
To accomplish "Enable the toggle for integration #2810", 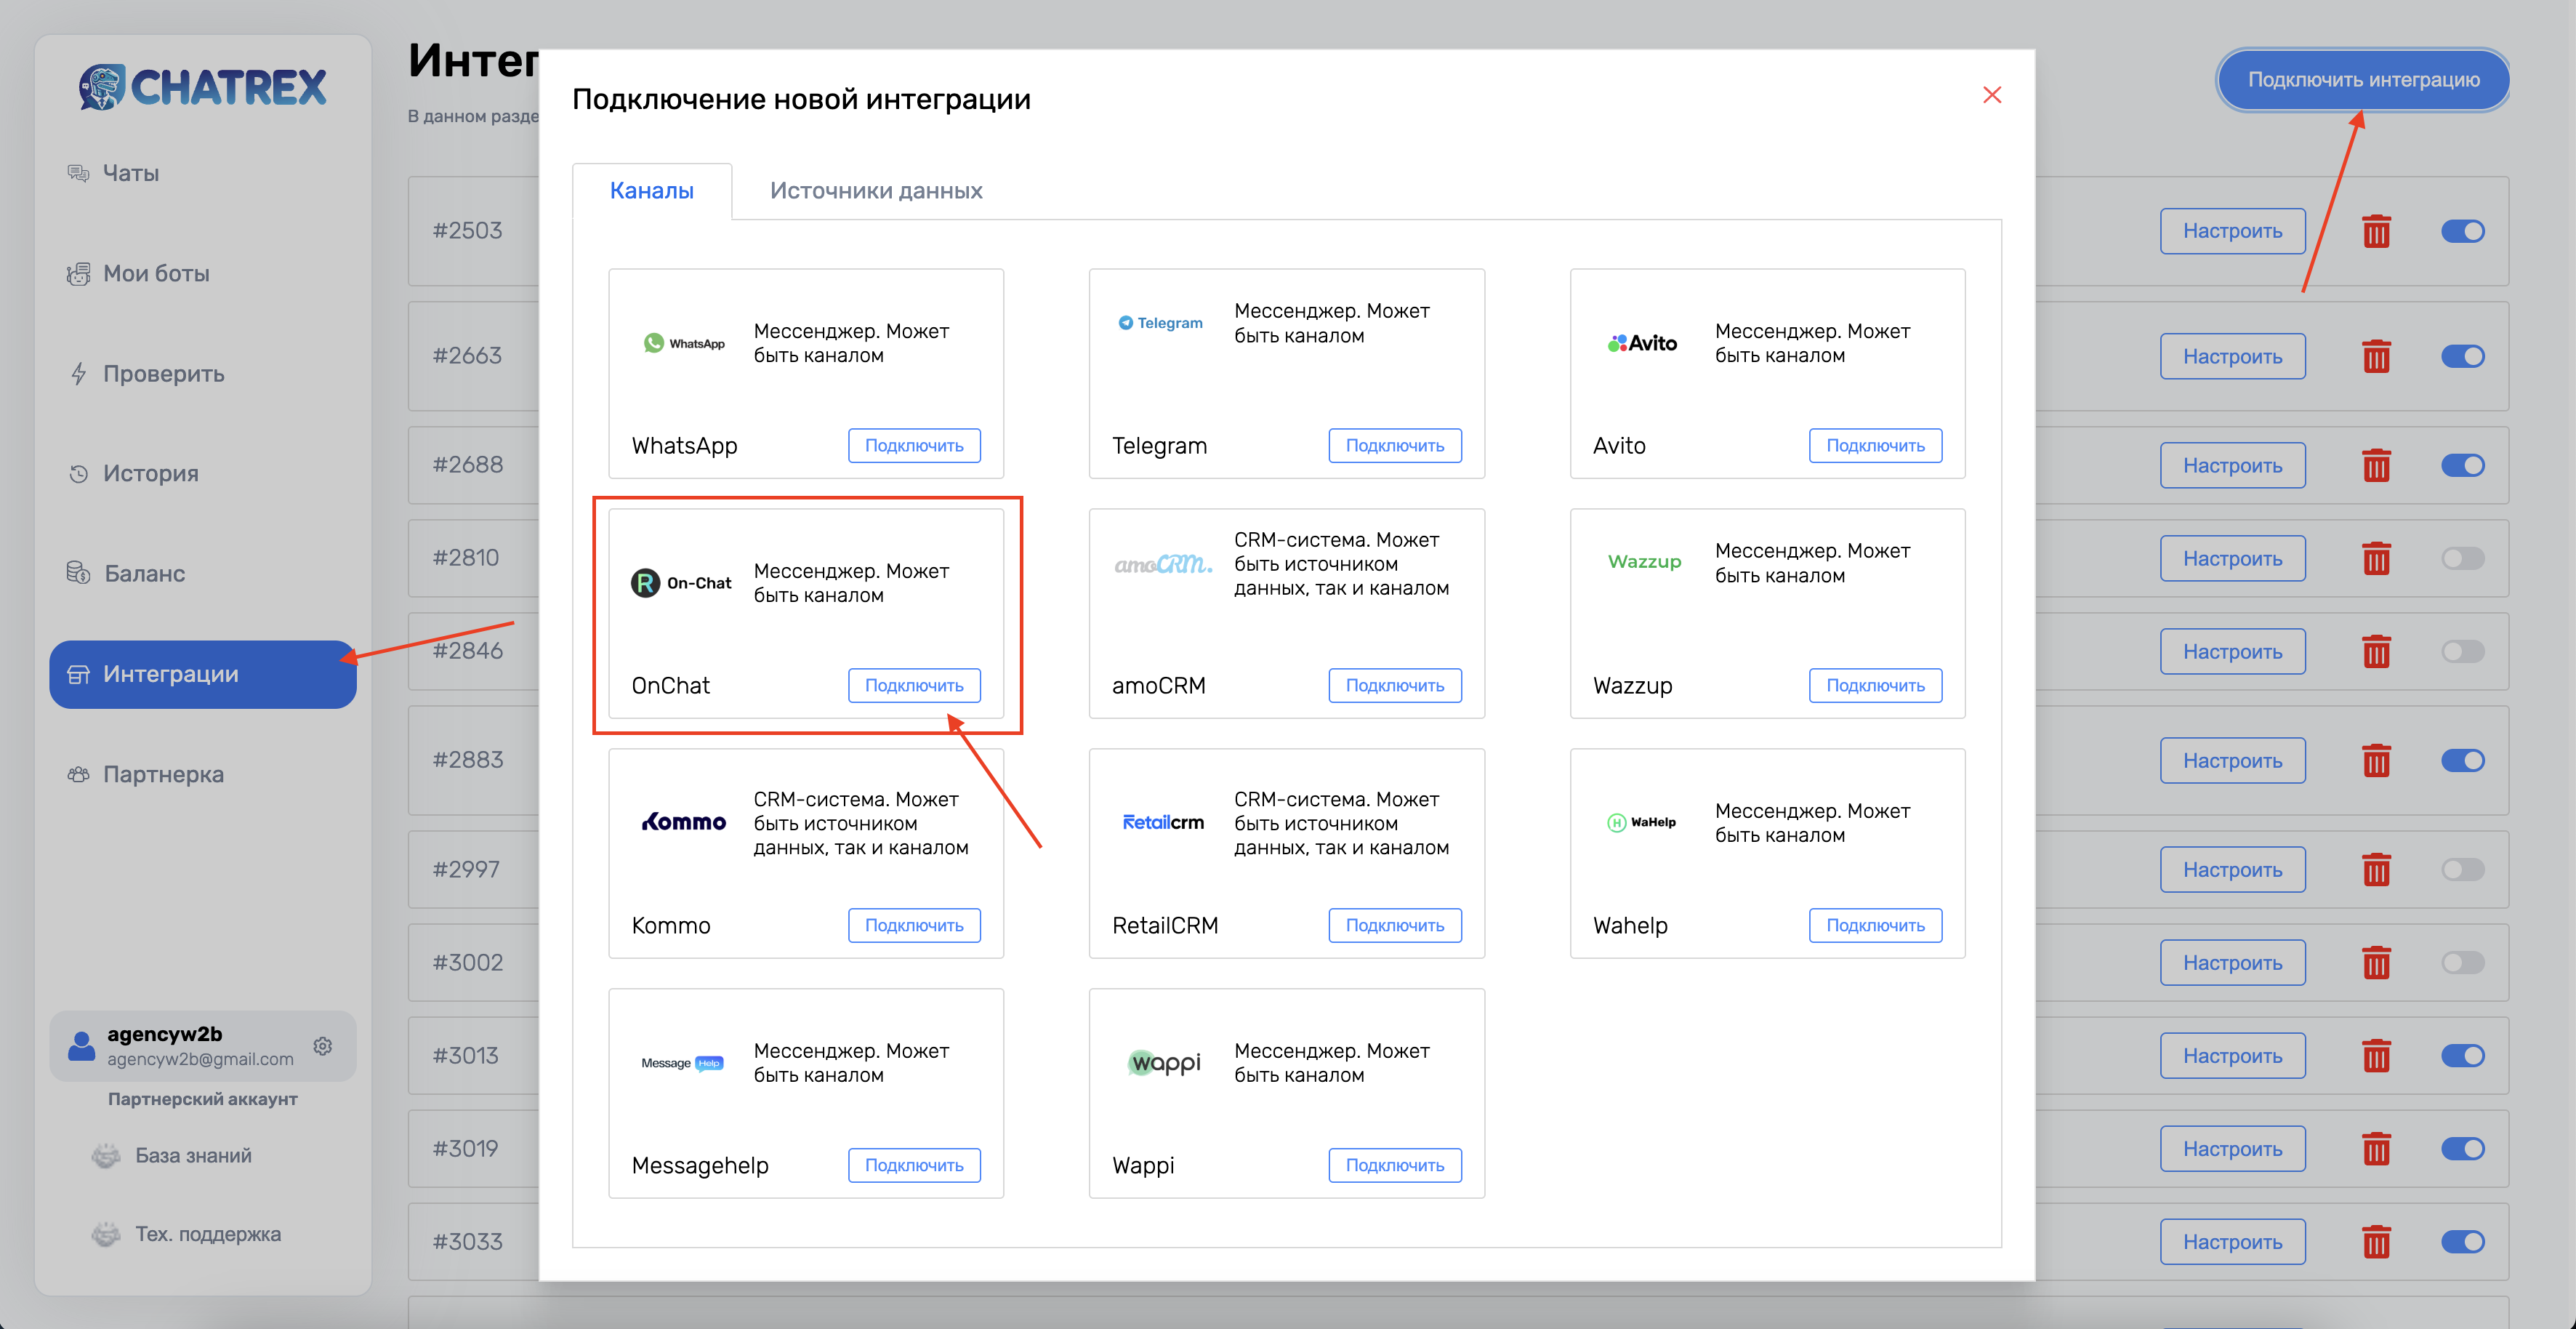I will (x=2463, y=558).
